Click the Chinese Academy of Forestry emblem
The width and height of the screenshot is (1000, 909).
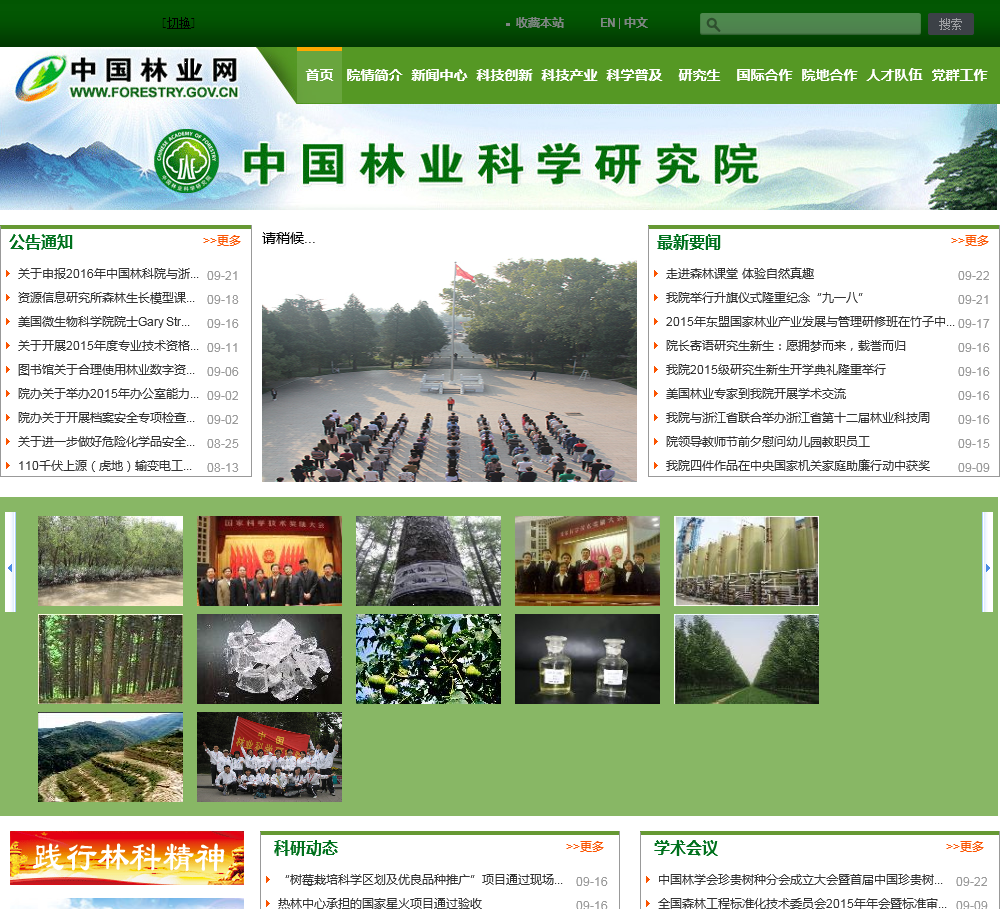coord(186,161)
